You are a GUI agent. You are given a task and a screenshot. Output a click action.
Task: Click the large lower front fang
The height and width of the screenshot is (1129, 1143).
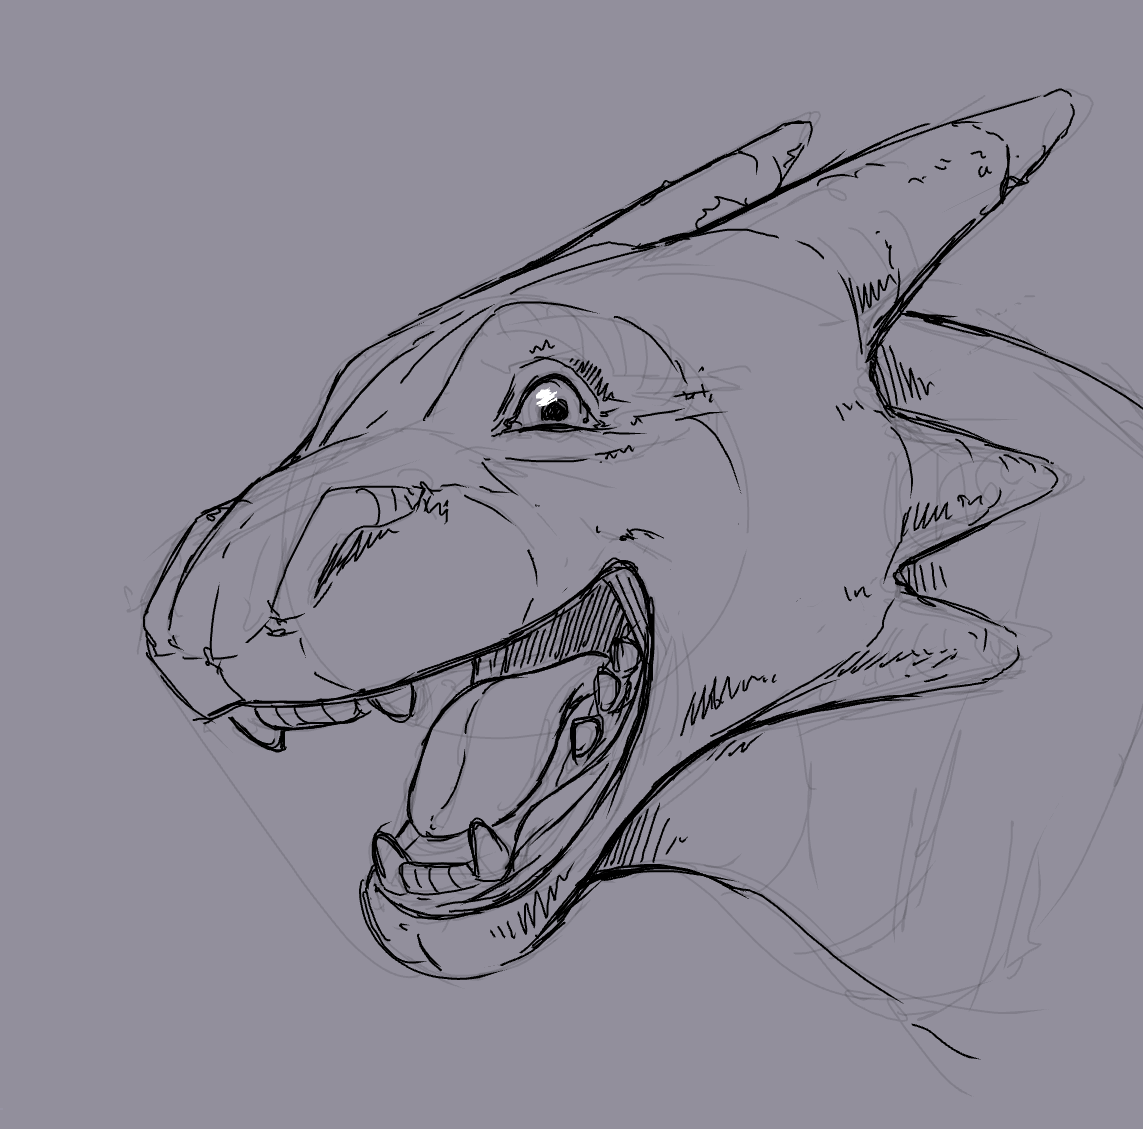(x=489, y=850)
